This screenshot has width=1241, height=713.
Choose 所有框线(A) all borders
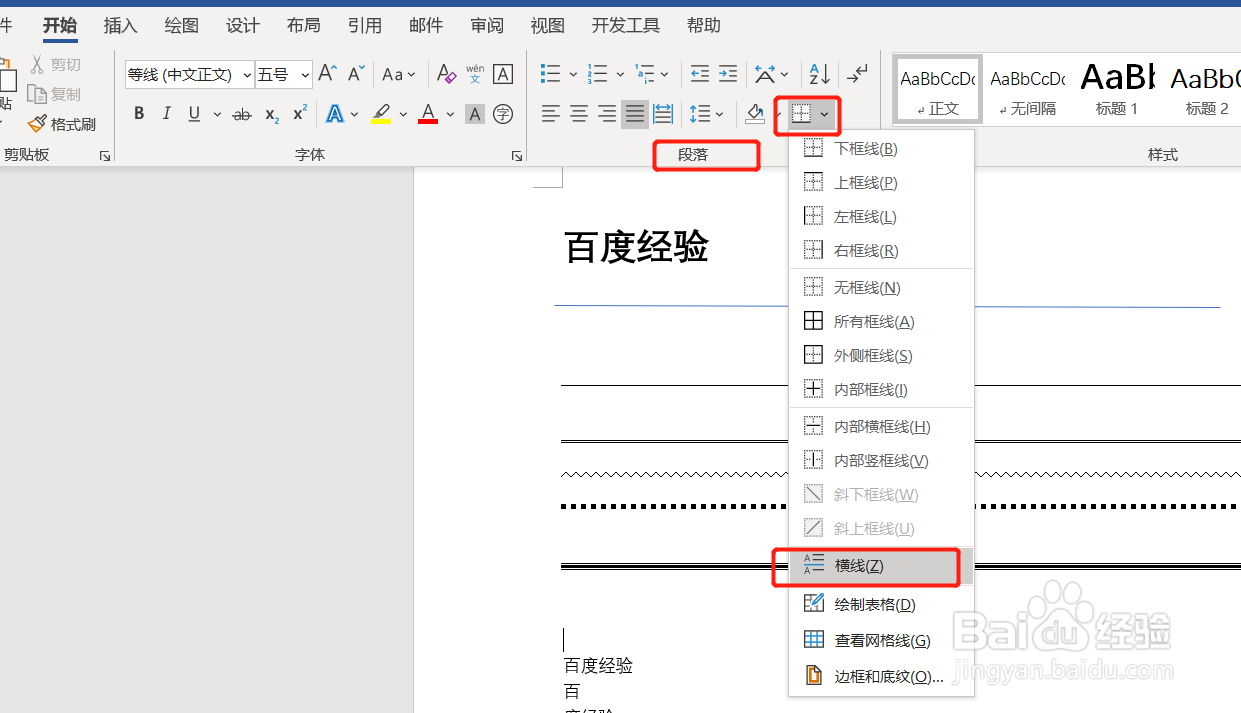point(881,322)
